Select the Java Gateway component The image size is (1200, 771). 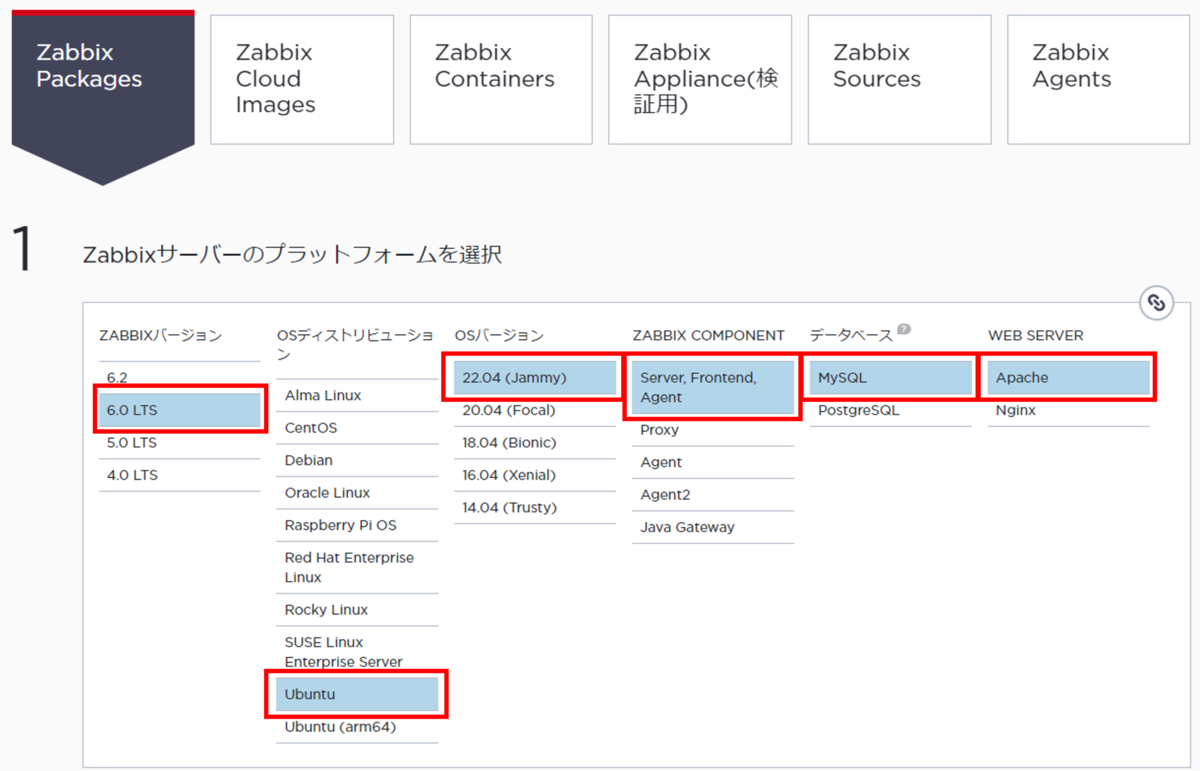point(713,527)
